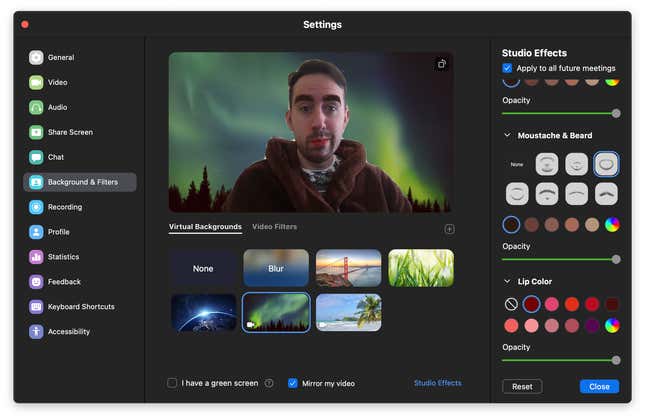Choose None virtual background

tap(203, 268)
